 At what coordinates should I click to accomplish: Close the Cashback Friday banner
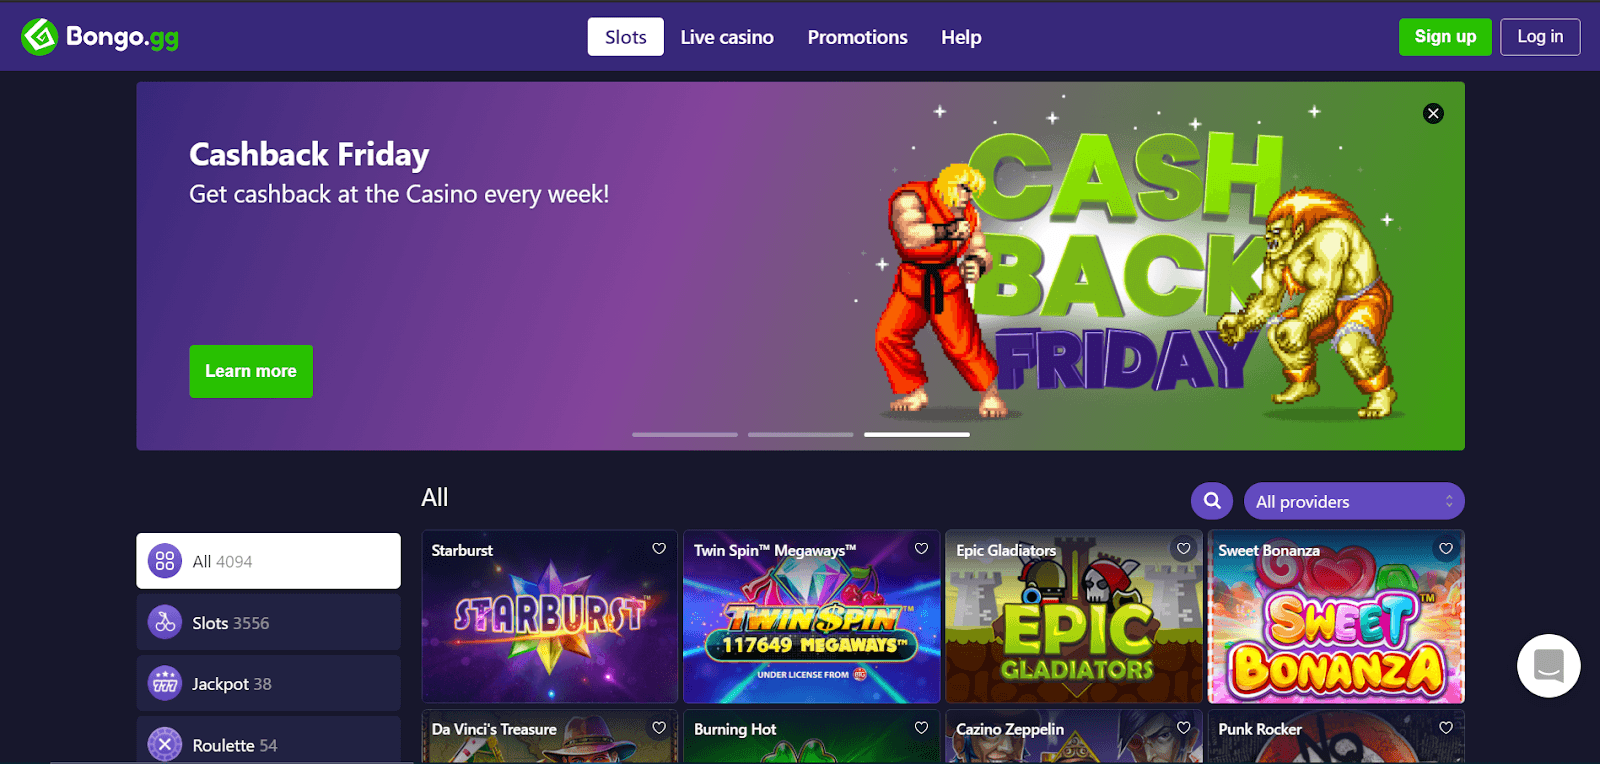1433,113
